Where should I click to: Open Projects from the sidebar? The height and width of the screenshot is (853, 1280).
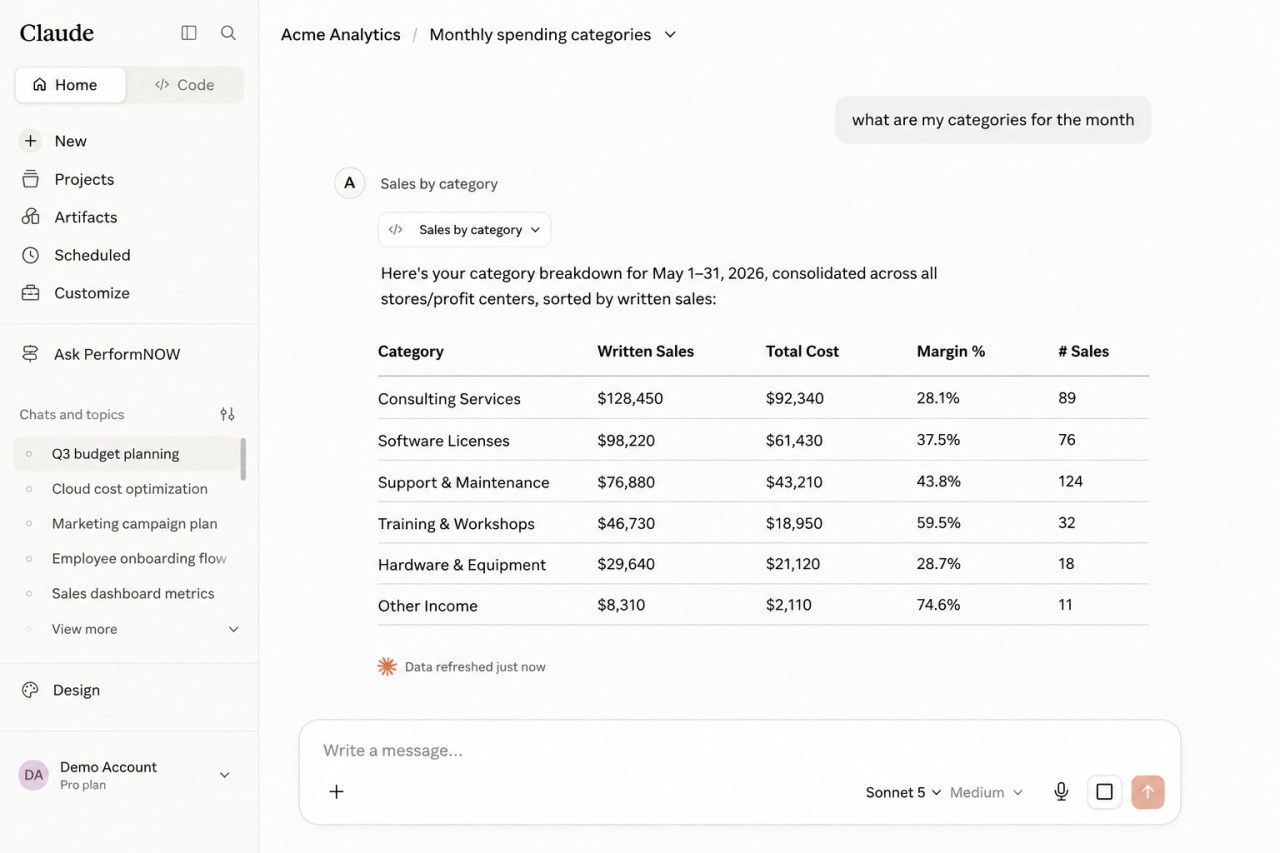coord(84,179)
